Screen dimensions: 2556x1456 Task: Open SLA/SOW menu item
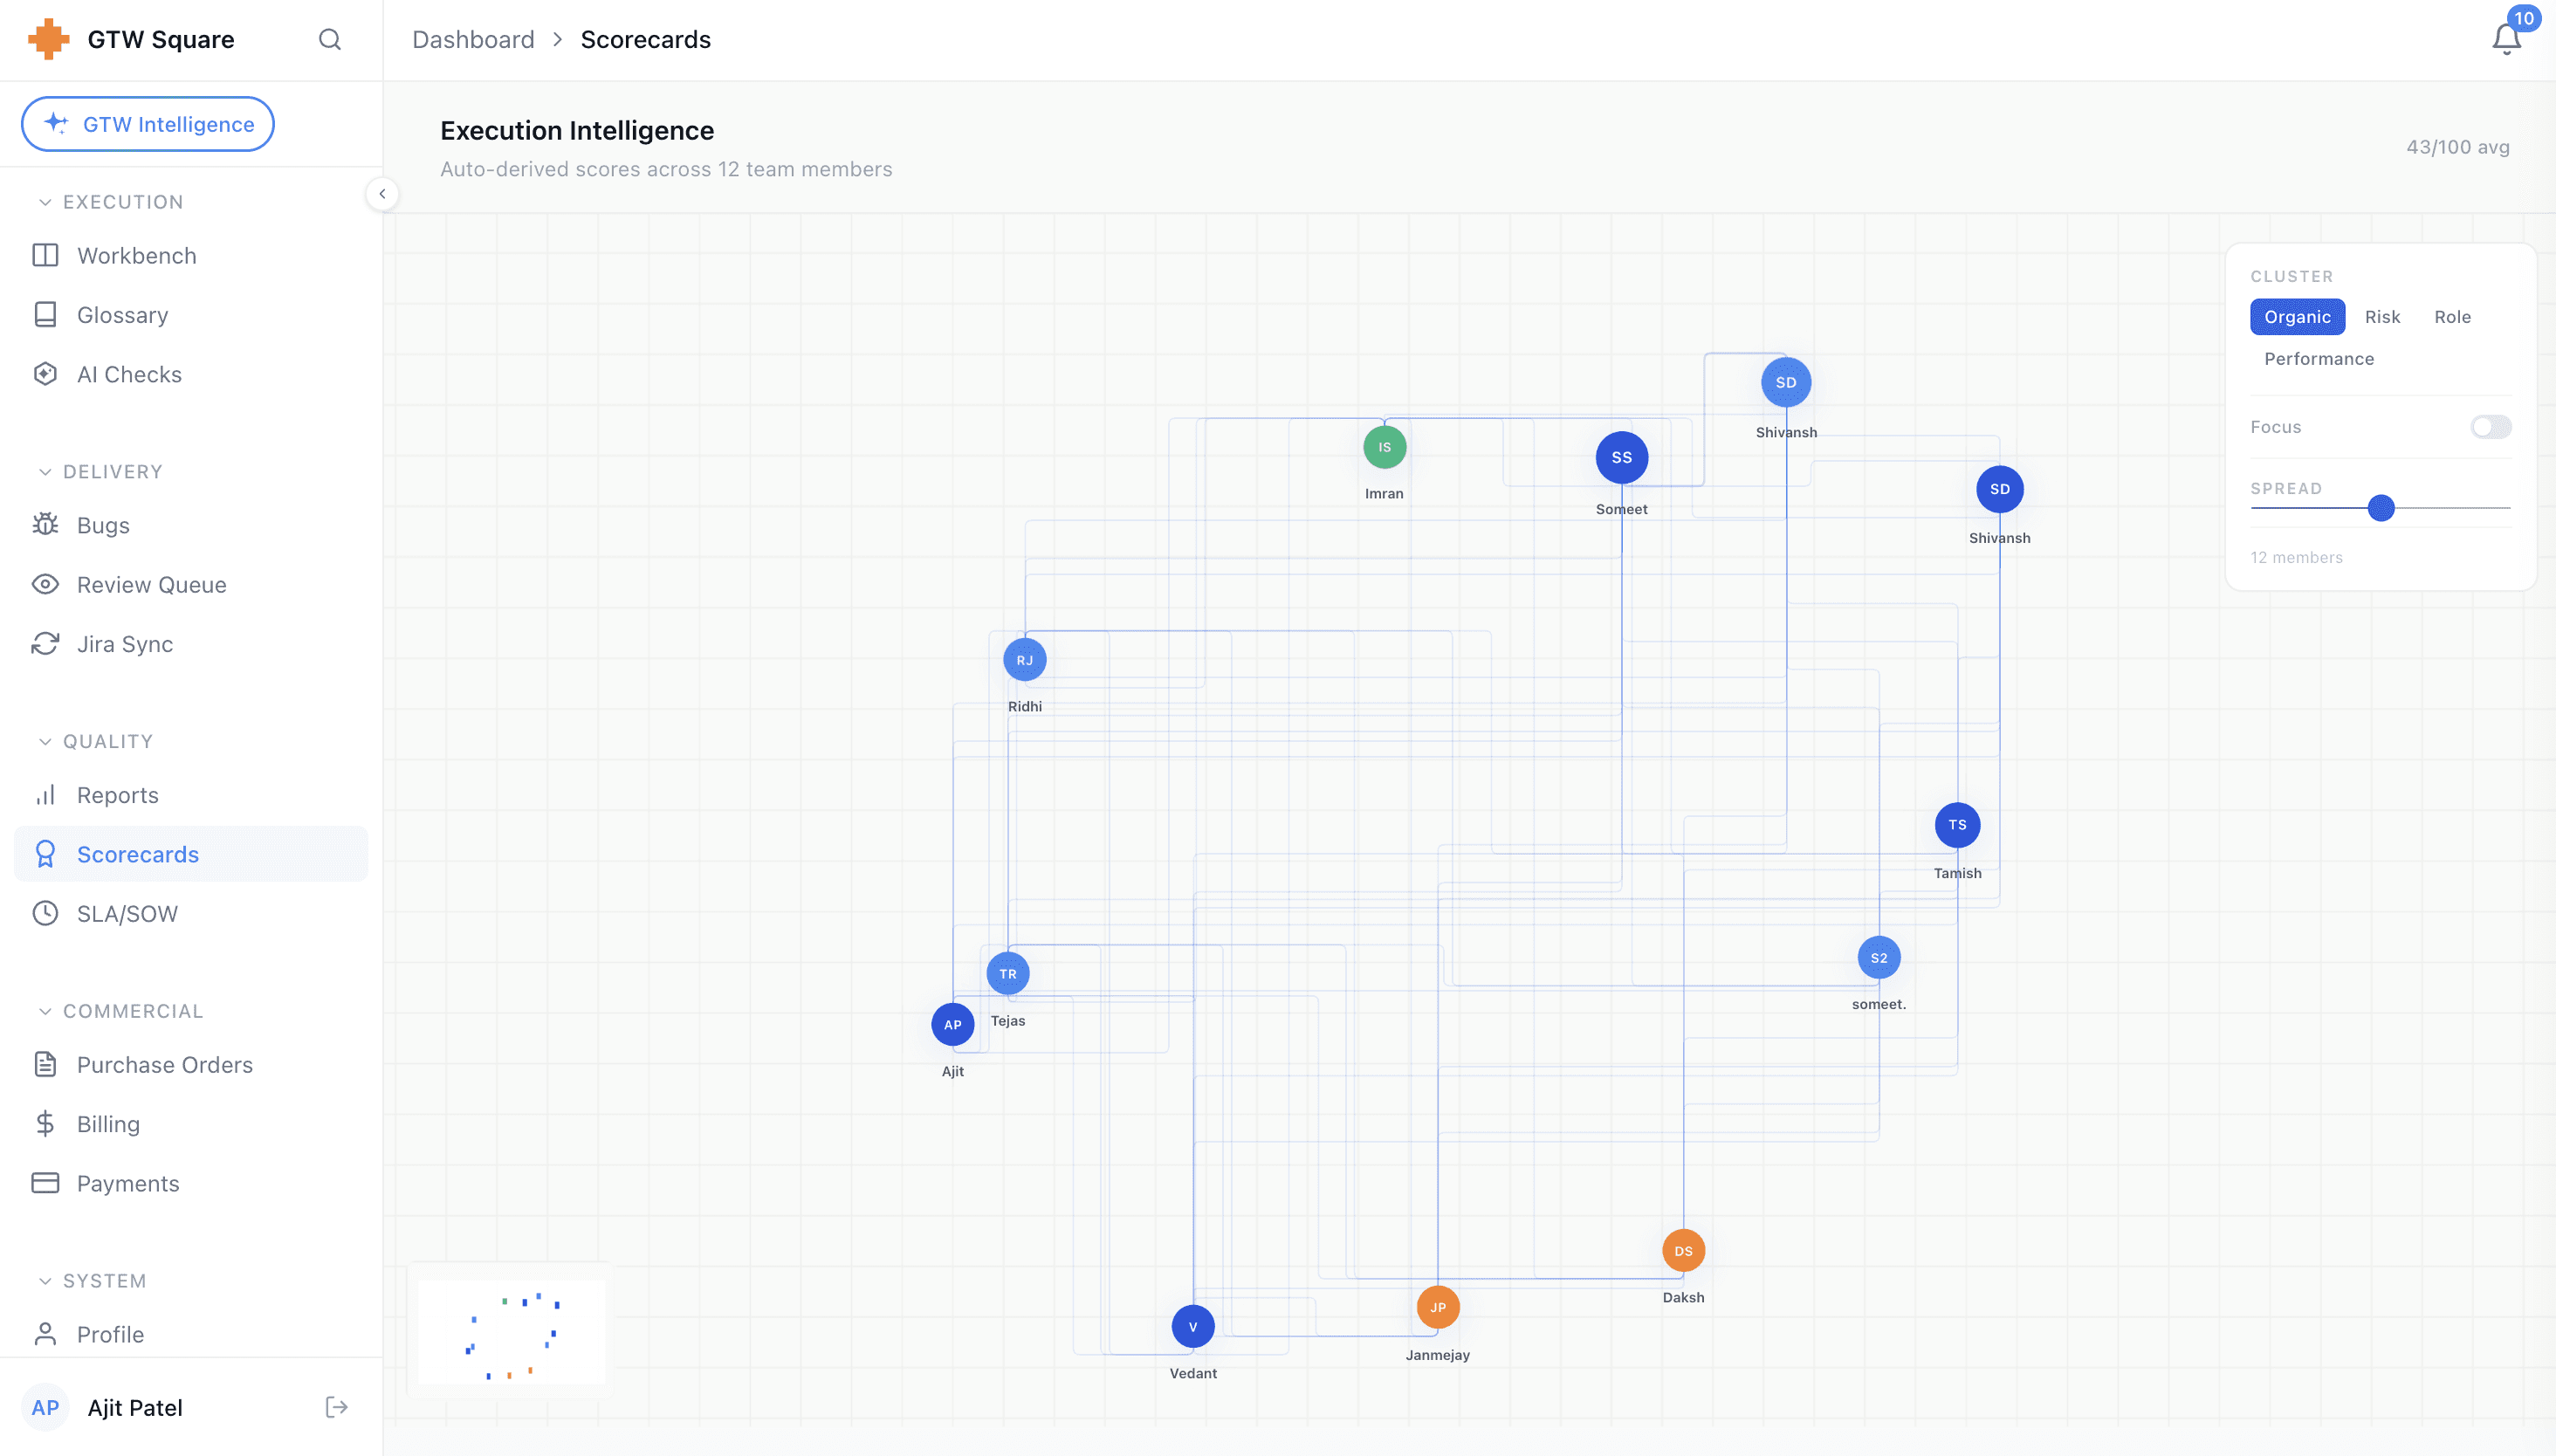click(127, 913)
